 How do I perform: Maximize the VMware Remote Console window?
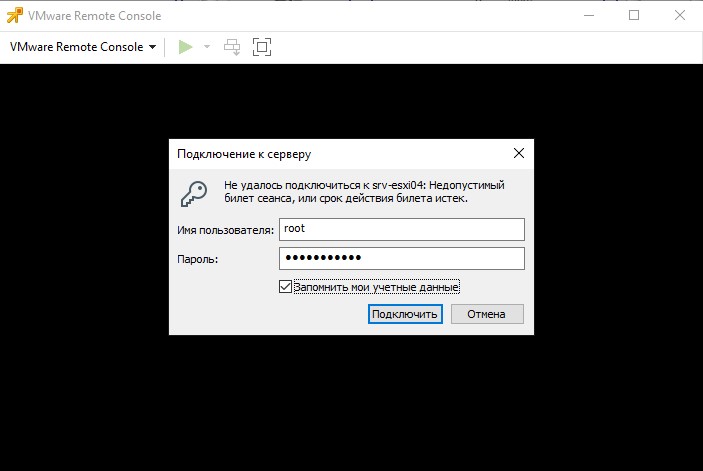634,15
